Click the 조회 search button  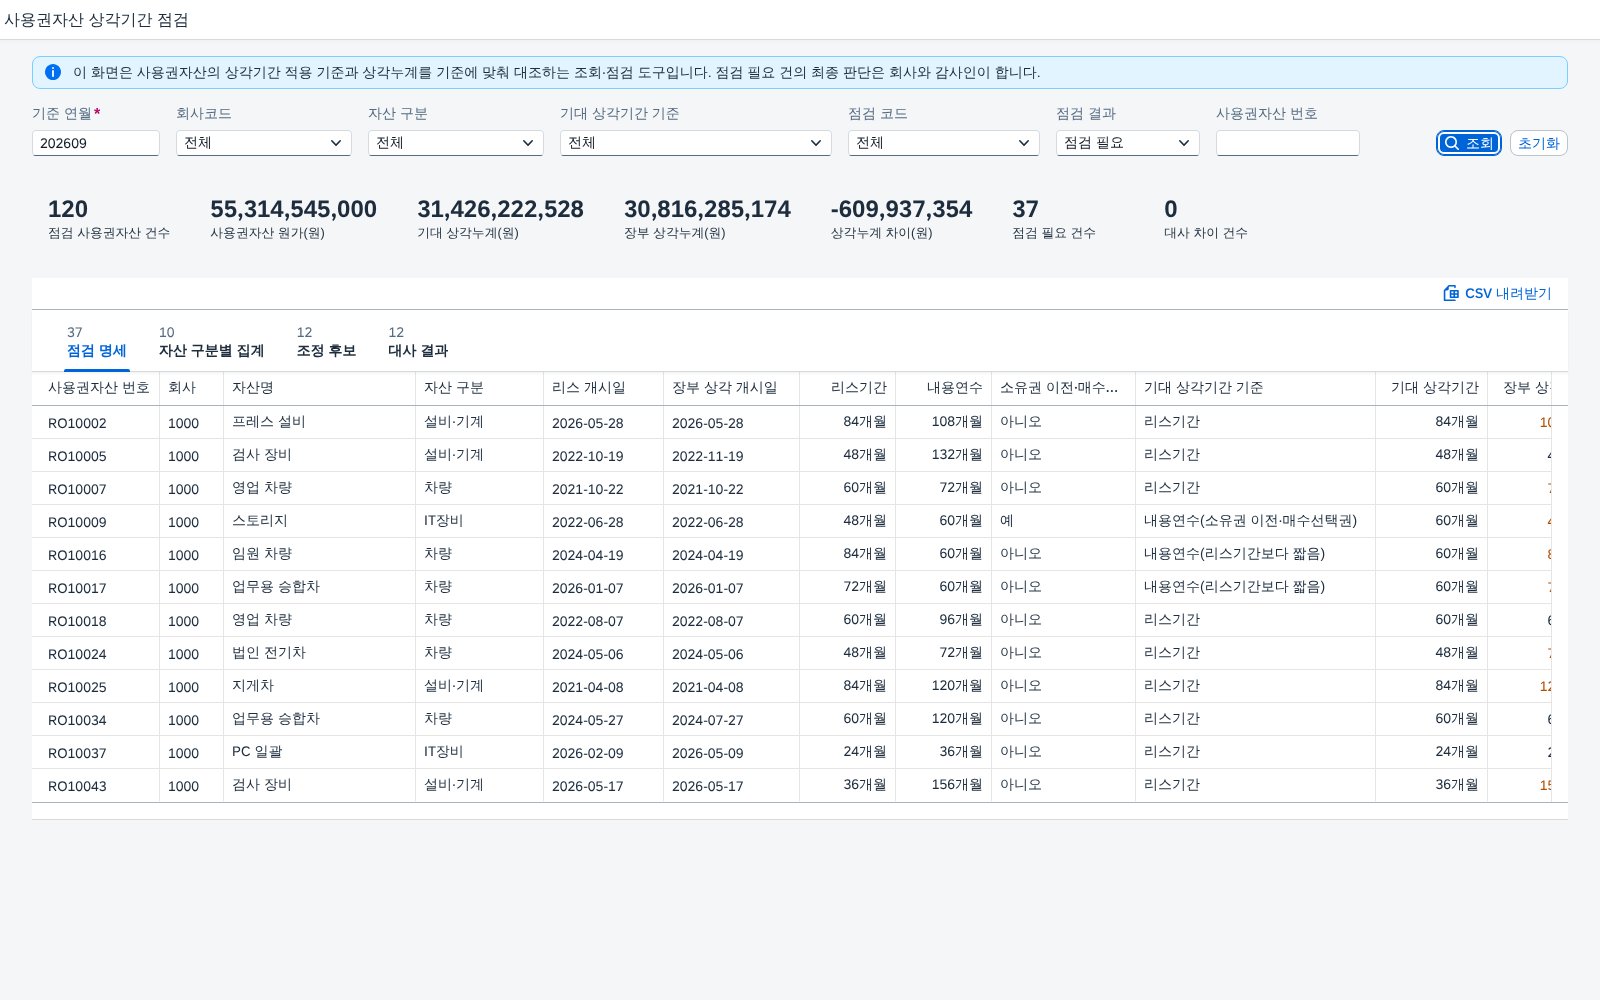1469,143
